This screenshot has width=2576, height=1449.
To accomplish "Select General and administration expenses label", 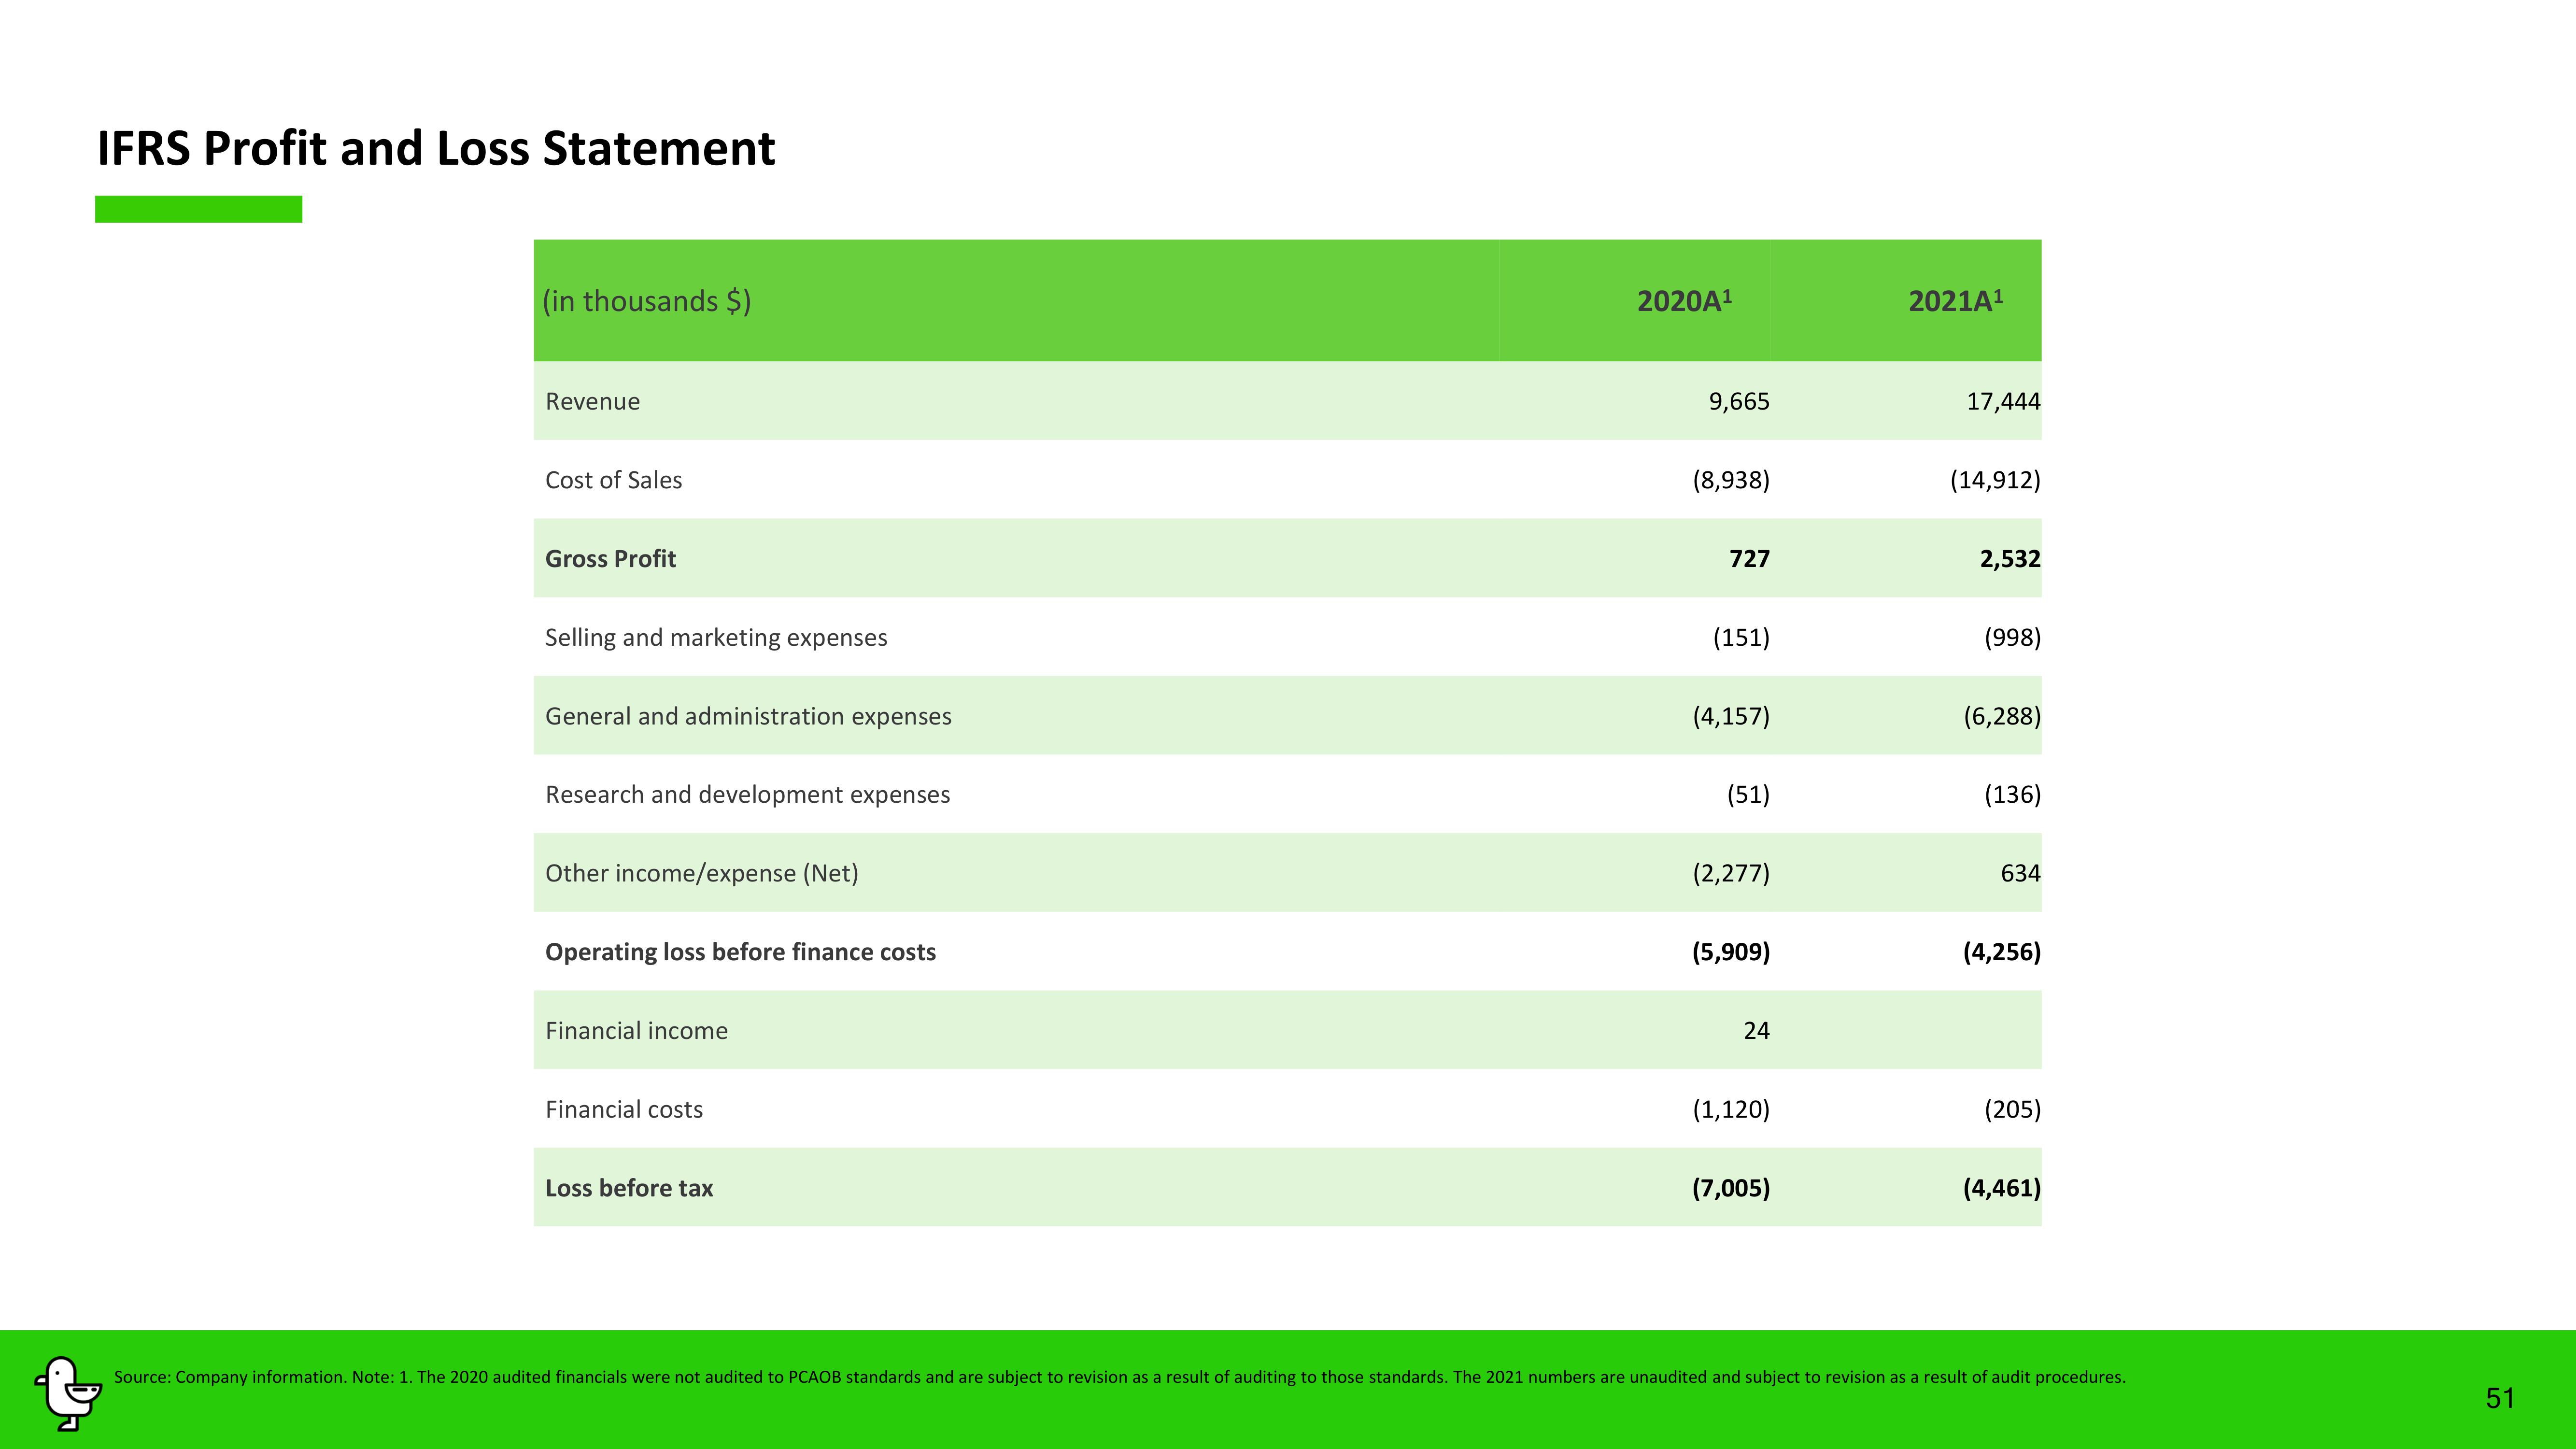I will coord(748,716).
